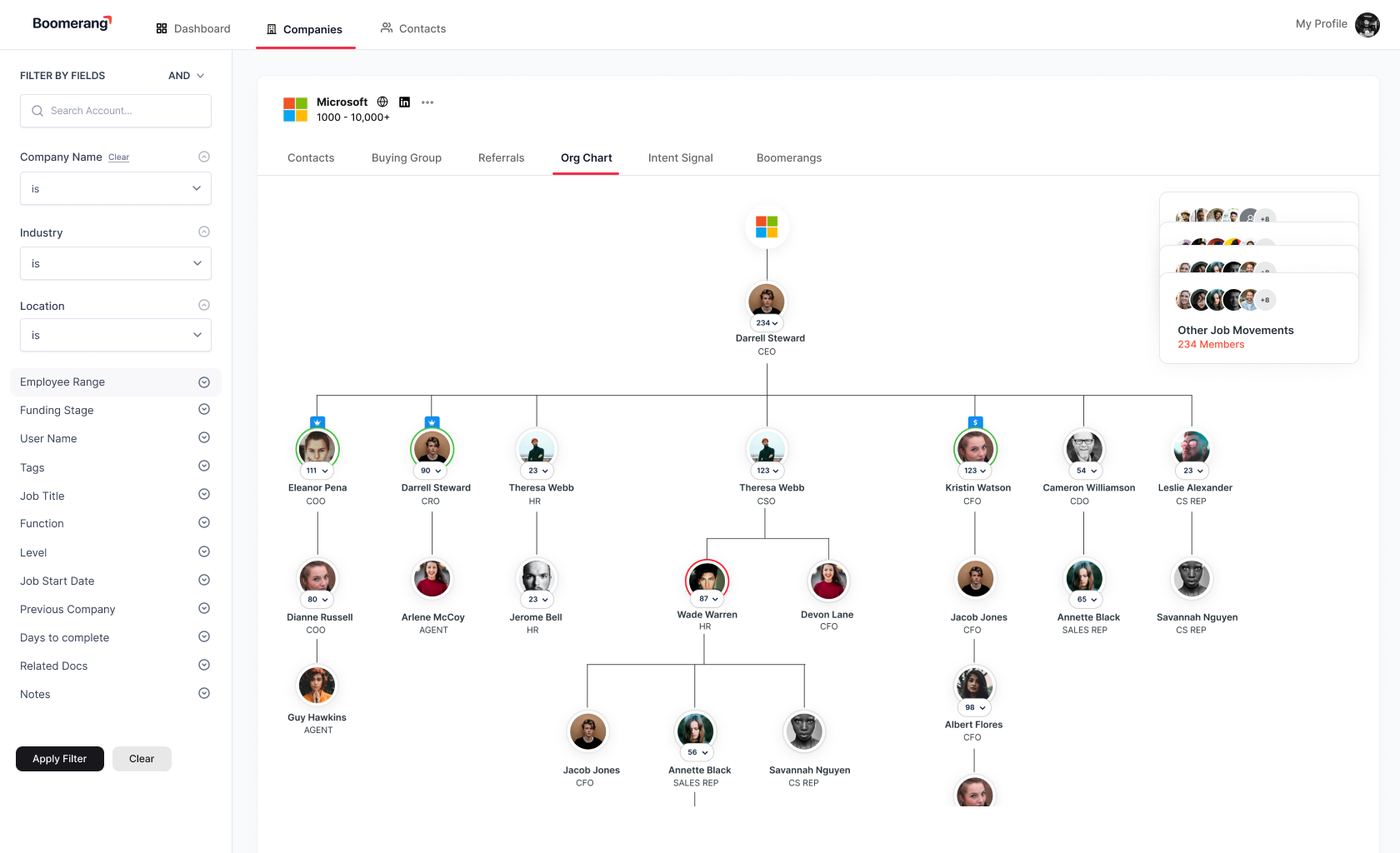Switch to the Contacts tab under Microsoft

[x=311, y=158]
